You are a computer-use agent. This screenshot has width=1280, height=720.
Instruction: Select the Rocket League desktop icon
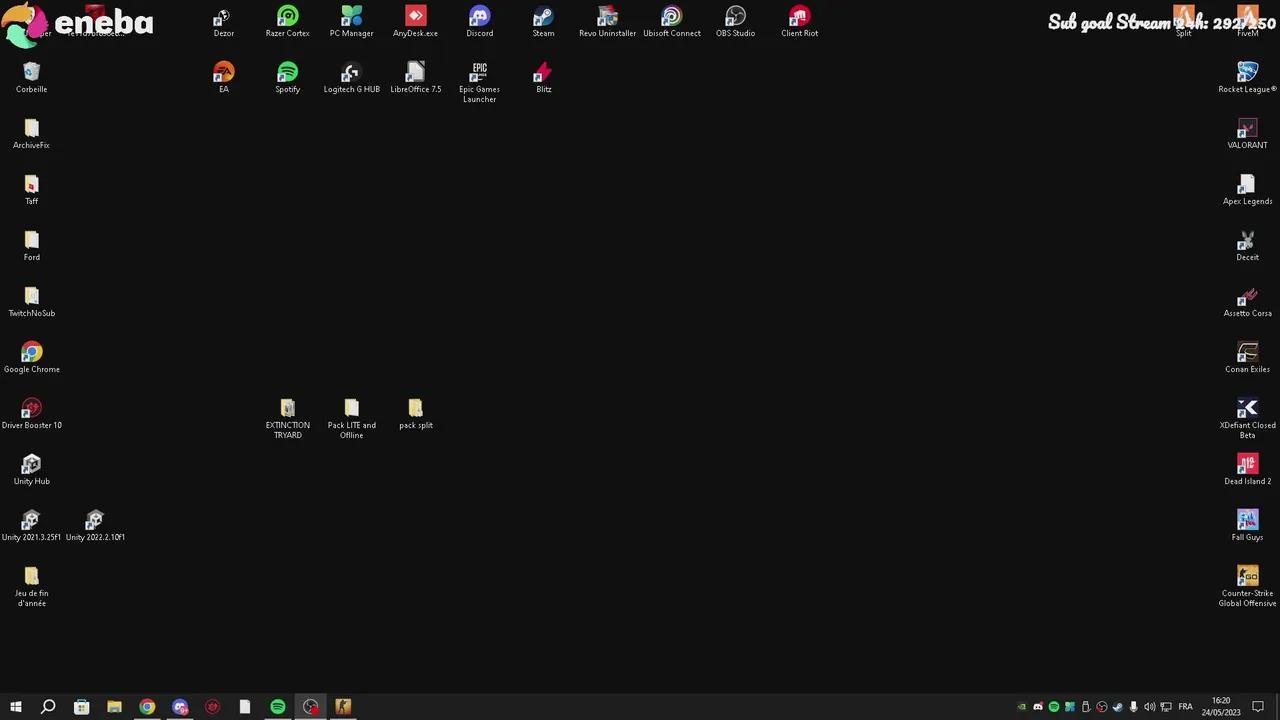(x=1247, y=74)
